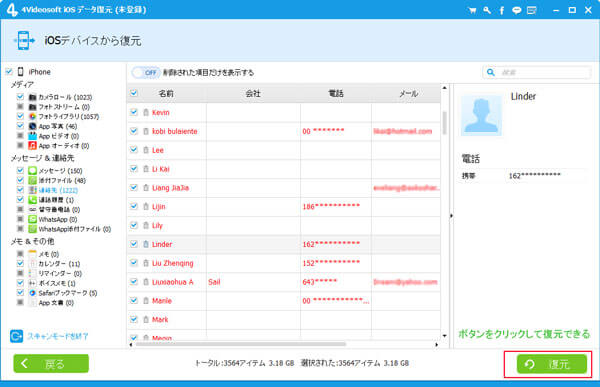
Task: Click the exit scan mode icon
Action: (16, 336)
